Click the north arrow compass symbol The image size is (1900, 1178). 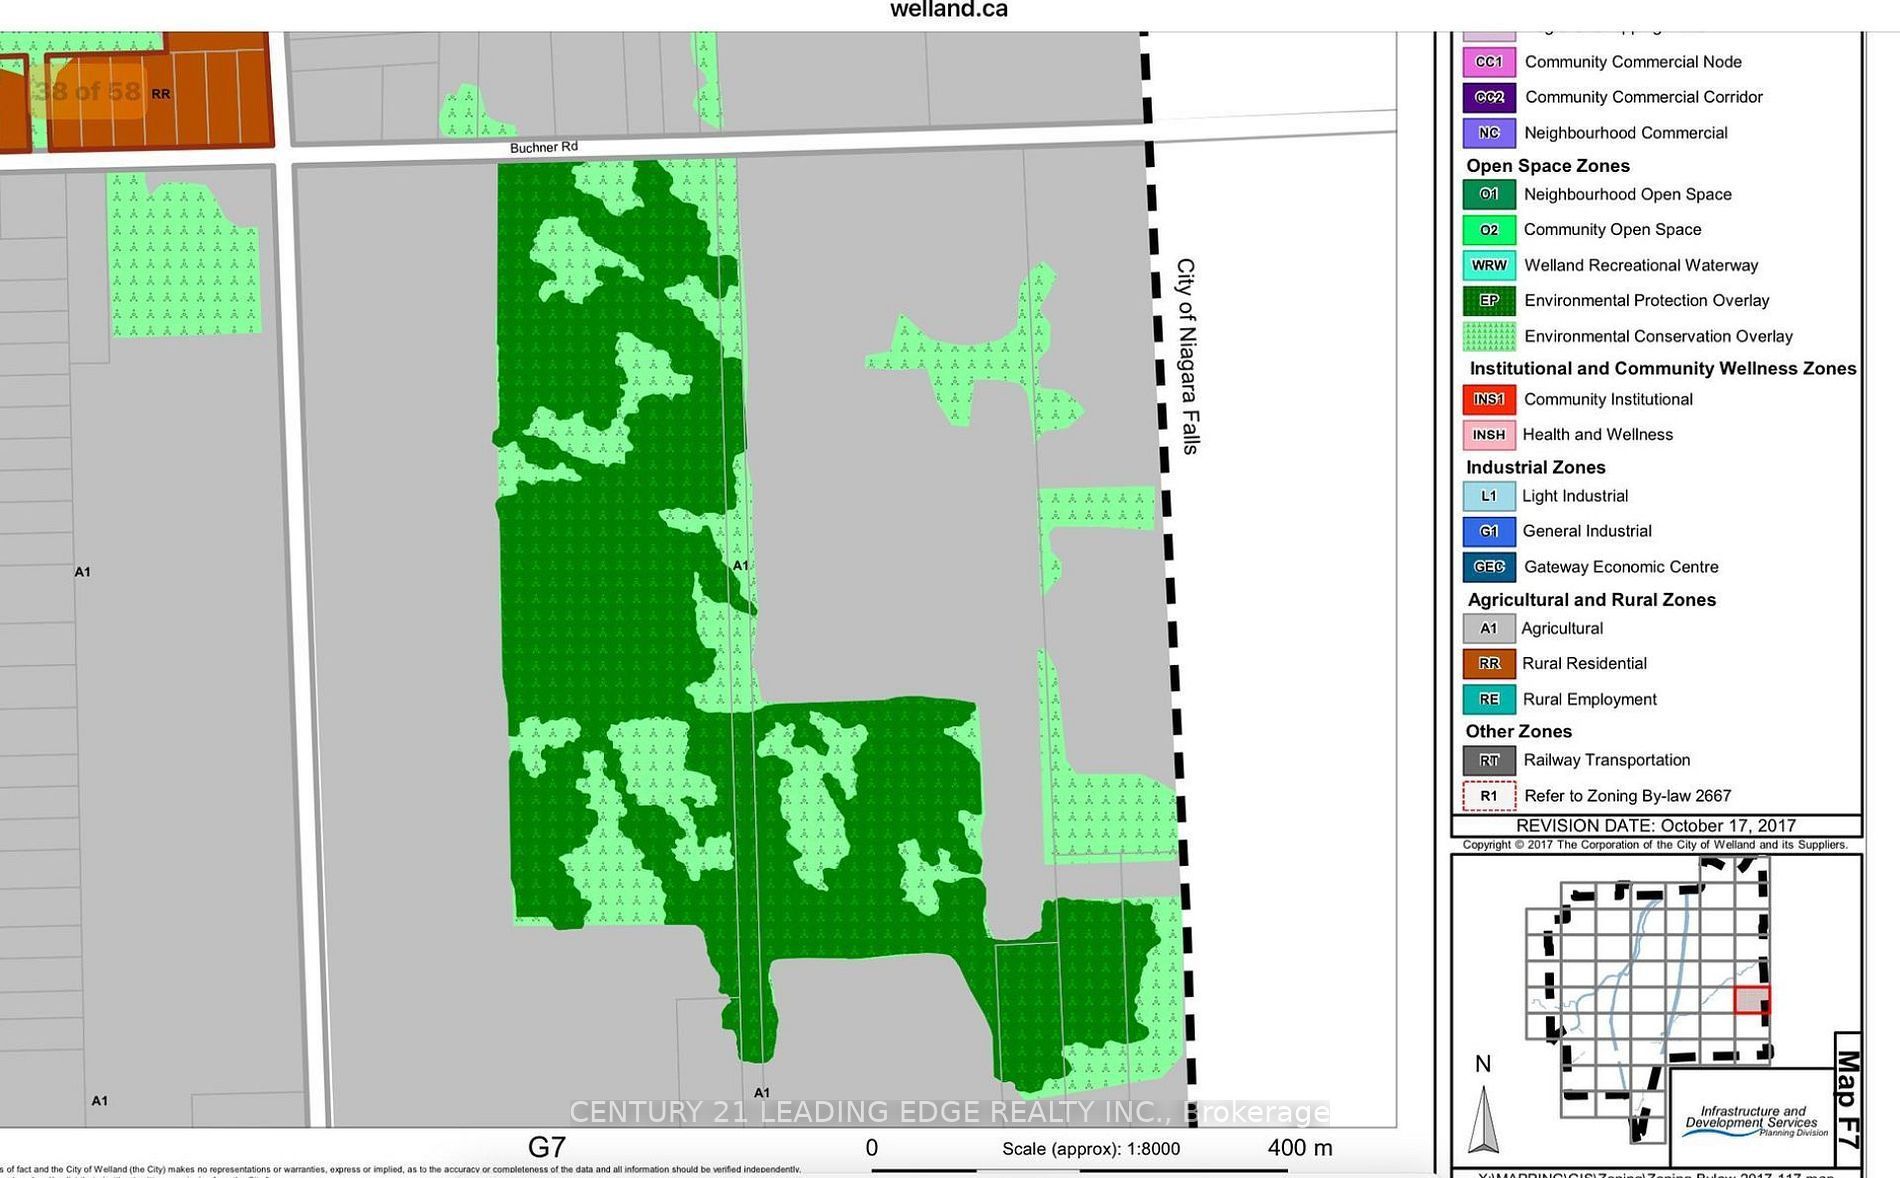[1483, 1105]
